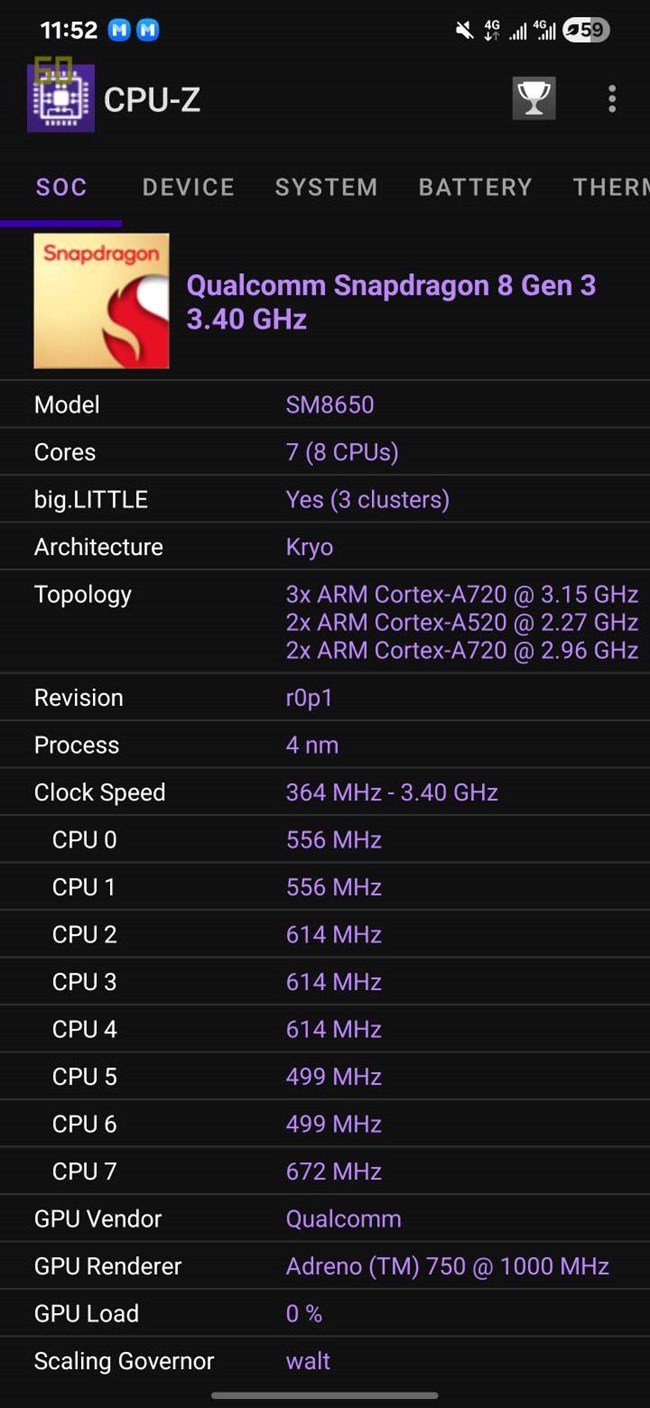Viewport: 650px width, 1408px height.
Task: Tap the first blue notification icon
Action: point(119,30)
